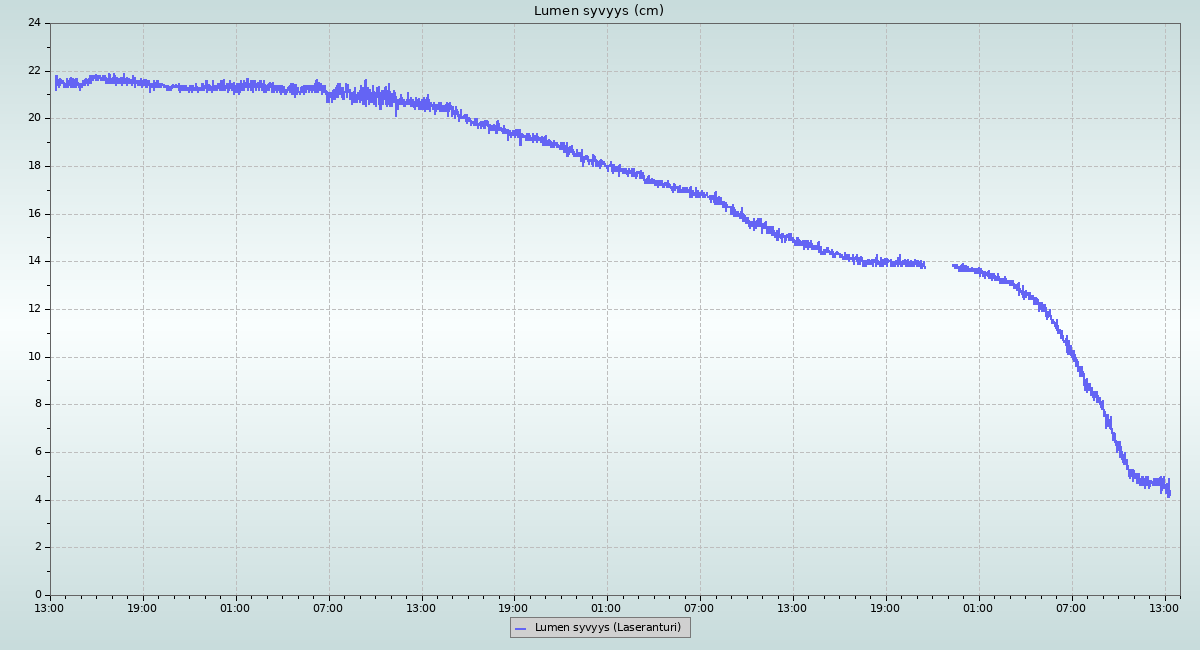The image size is (1200, 650).
Task: Click the y-axis value 18
Action: coord(35,166)
